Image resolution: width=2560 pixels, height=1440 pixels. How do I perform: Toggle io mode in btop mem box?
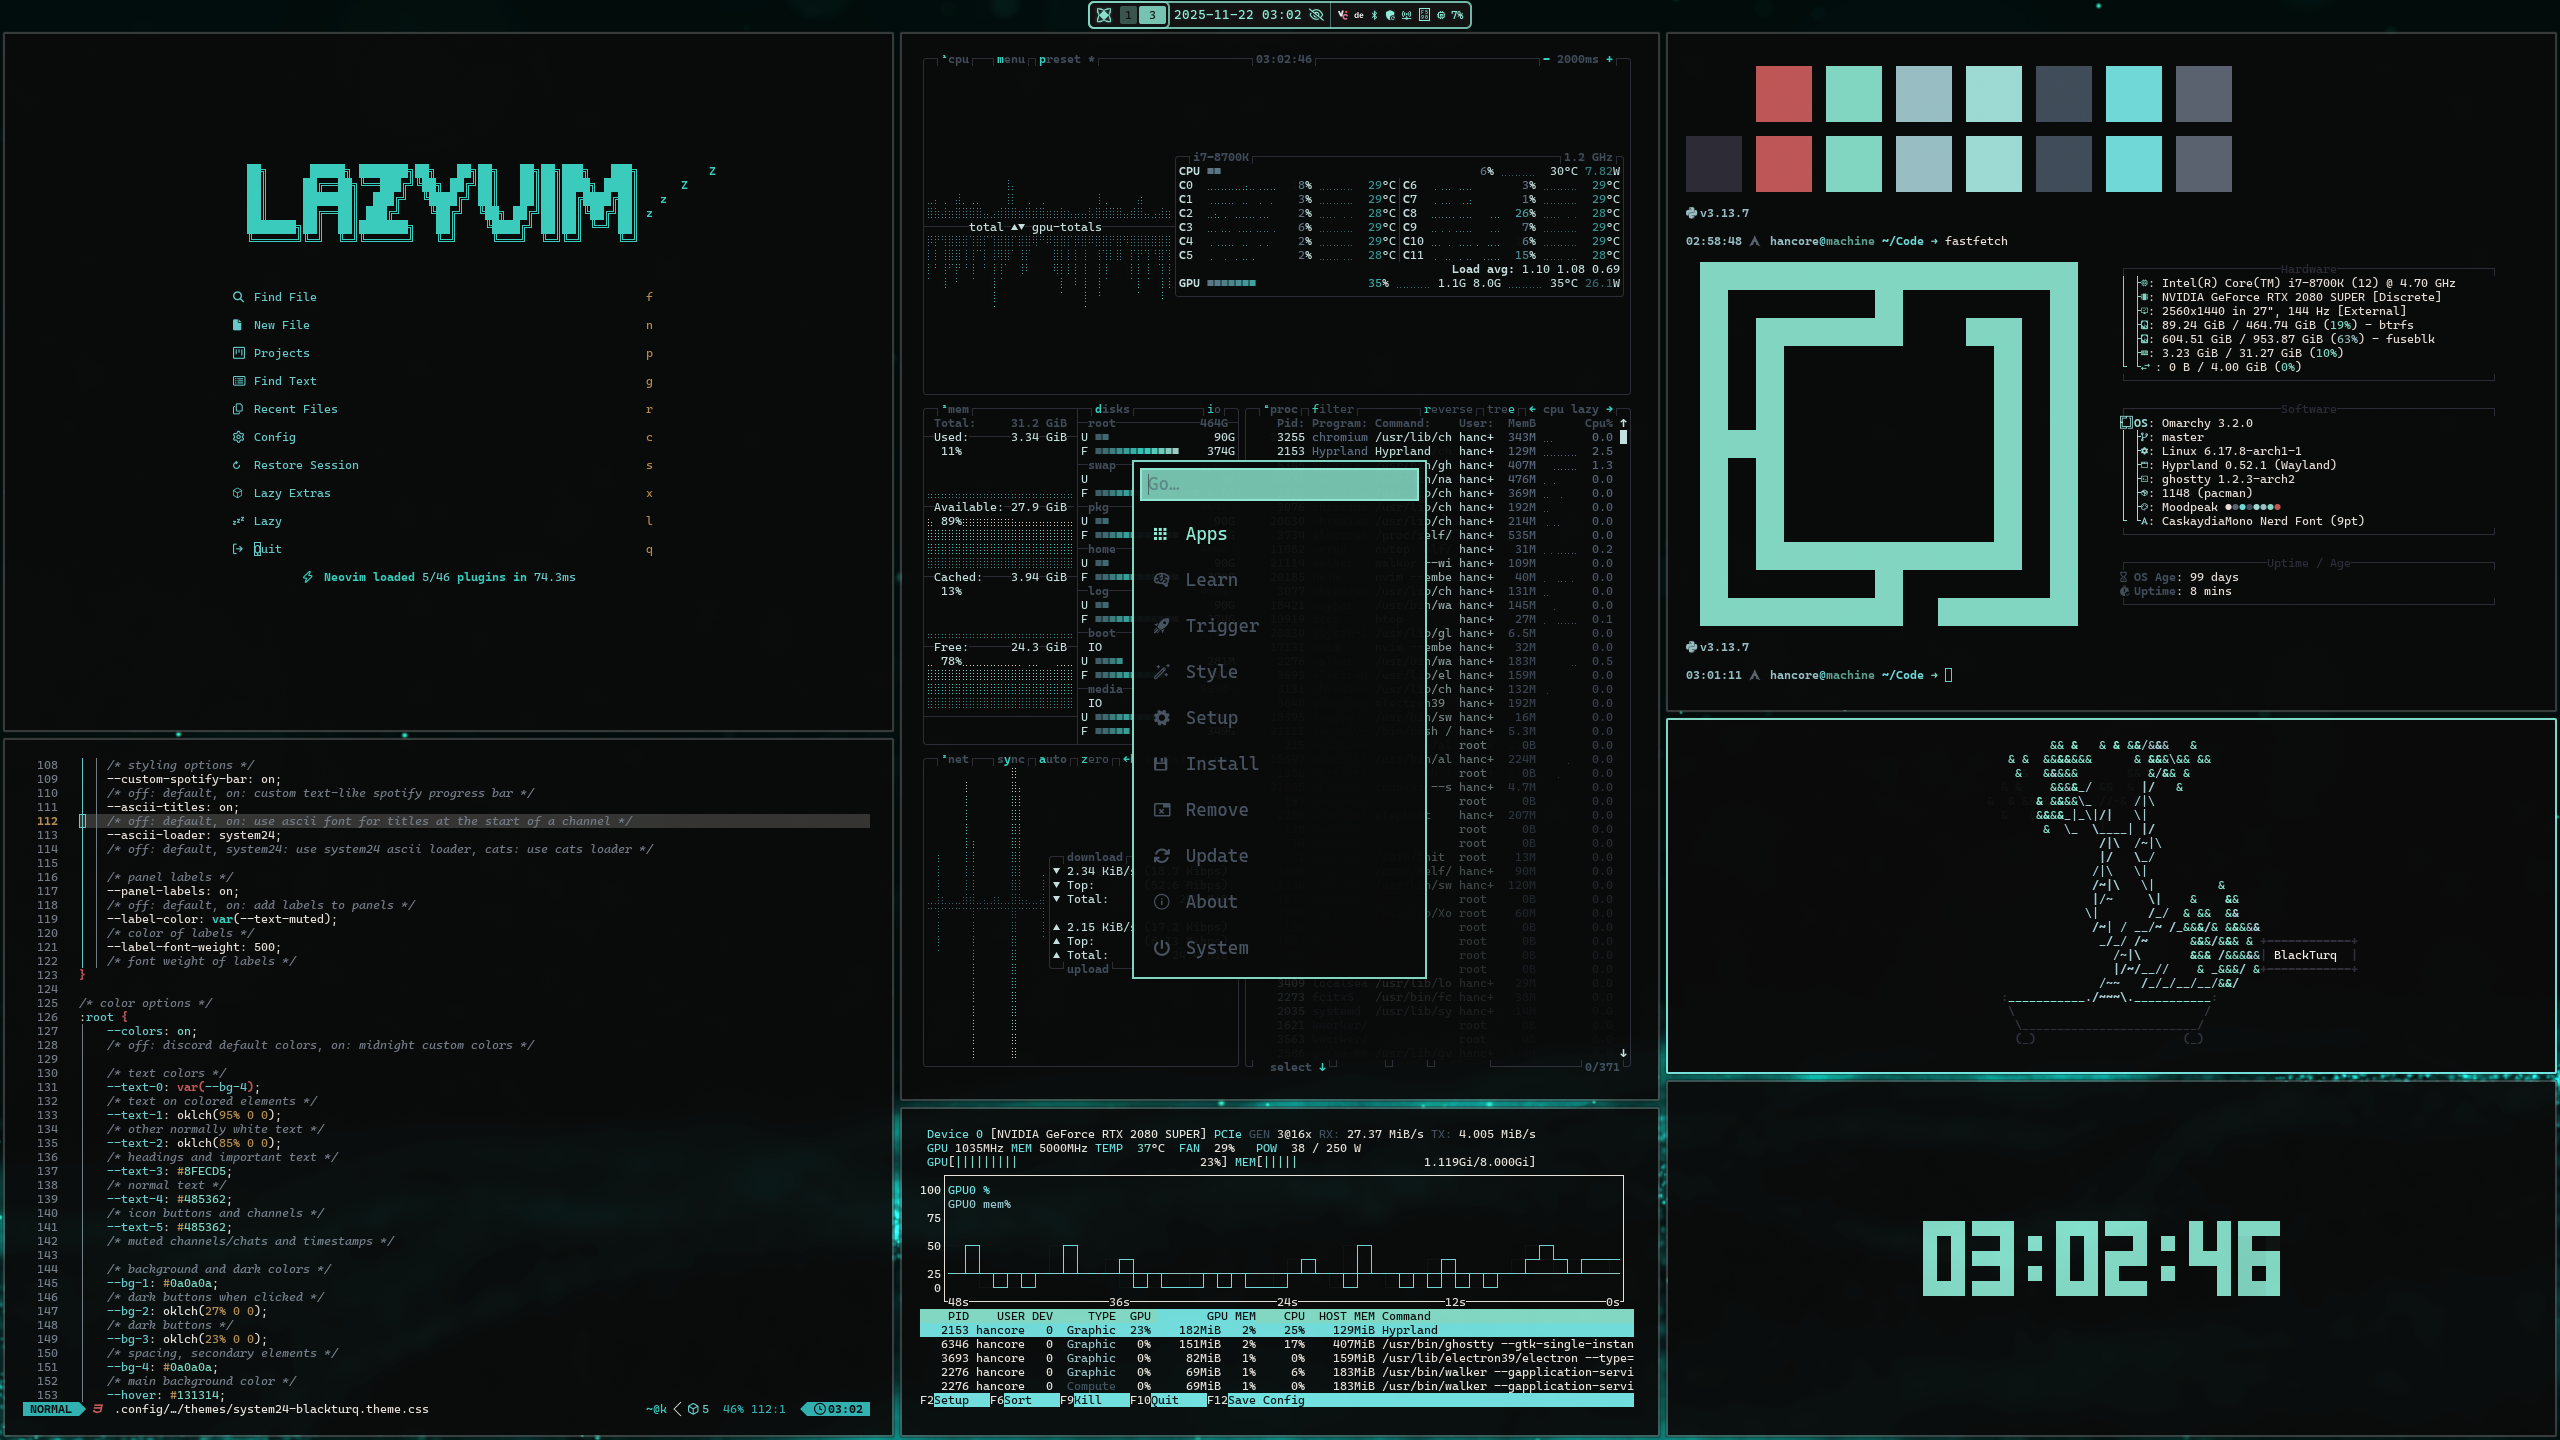1213,409
